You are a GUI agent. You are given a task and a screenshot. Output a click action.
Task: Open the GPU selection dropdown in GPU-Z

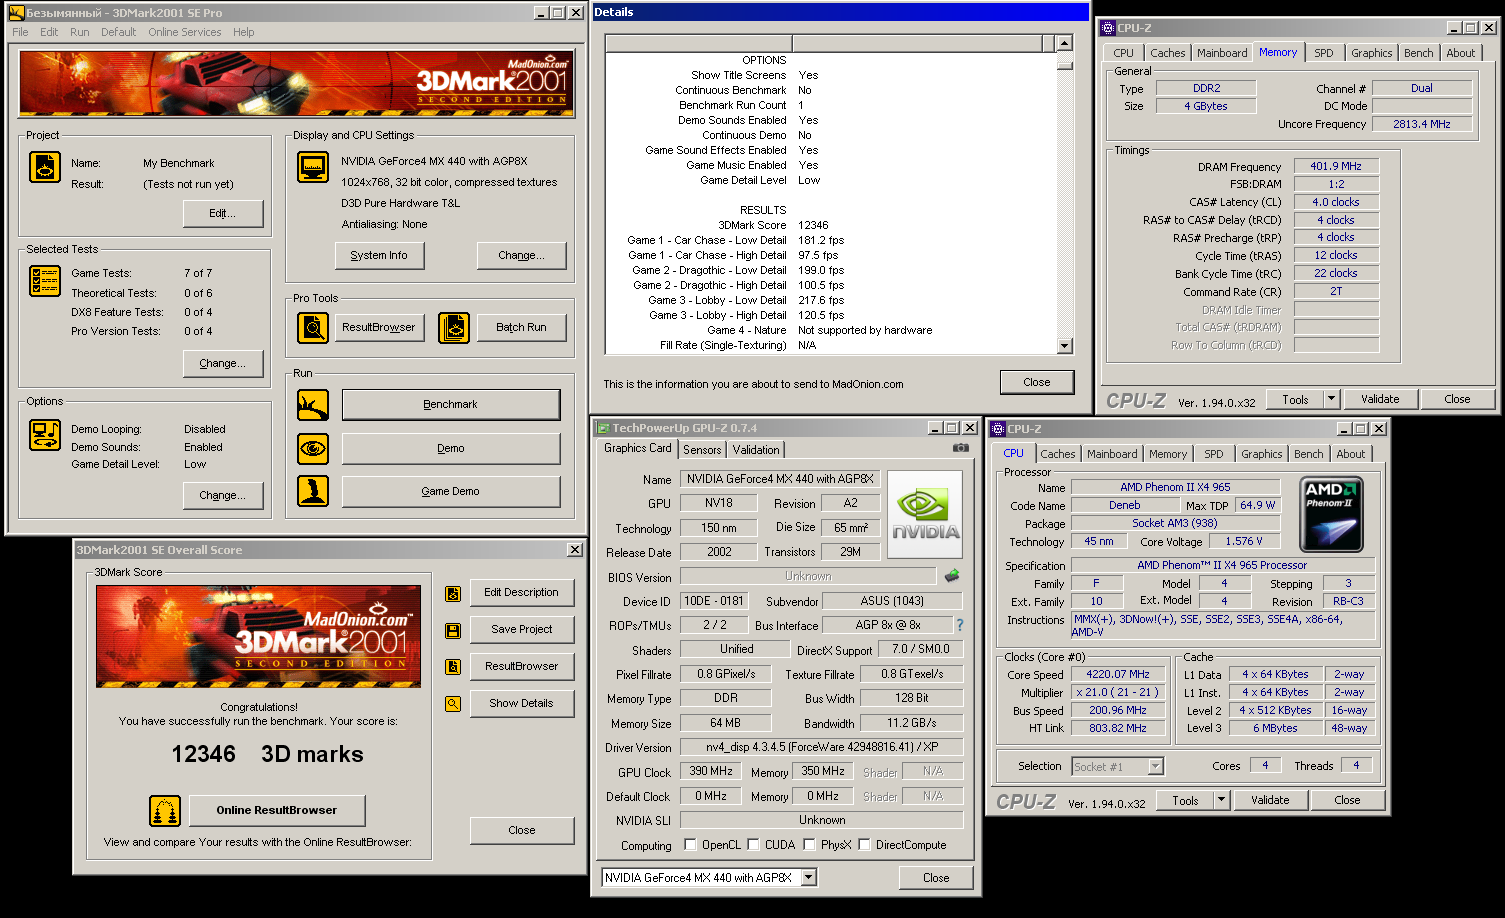click(809, 877)
